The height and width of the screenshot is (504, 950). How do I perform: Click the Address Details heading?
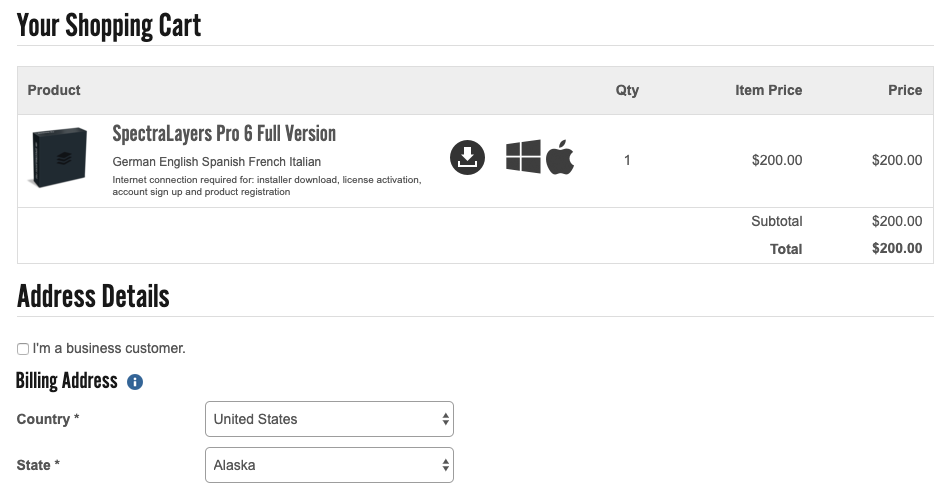tap(93, 296)
